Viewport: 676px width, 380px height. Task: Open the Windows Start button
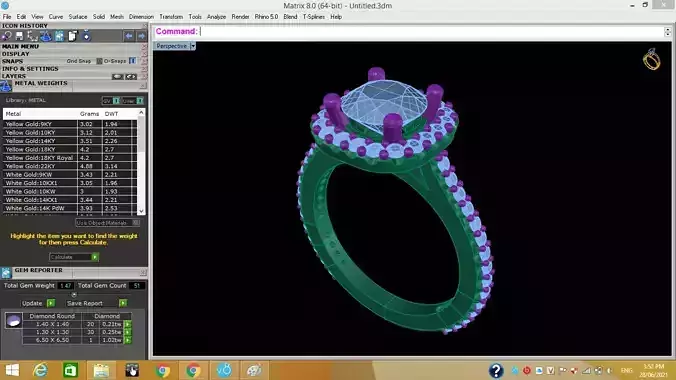coord(12,371)
